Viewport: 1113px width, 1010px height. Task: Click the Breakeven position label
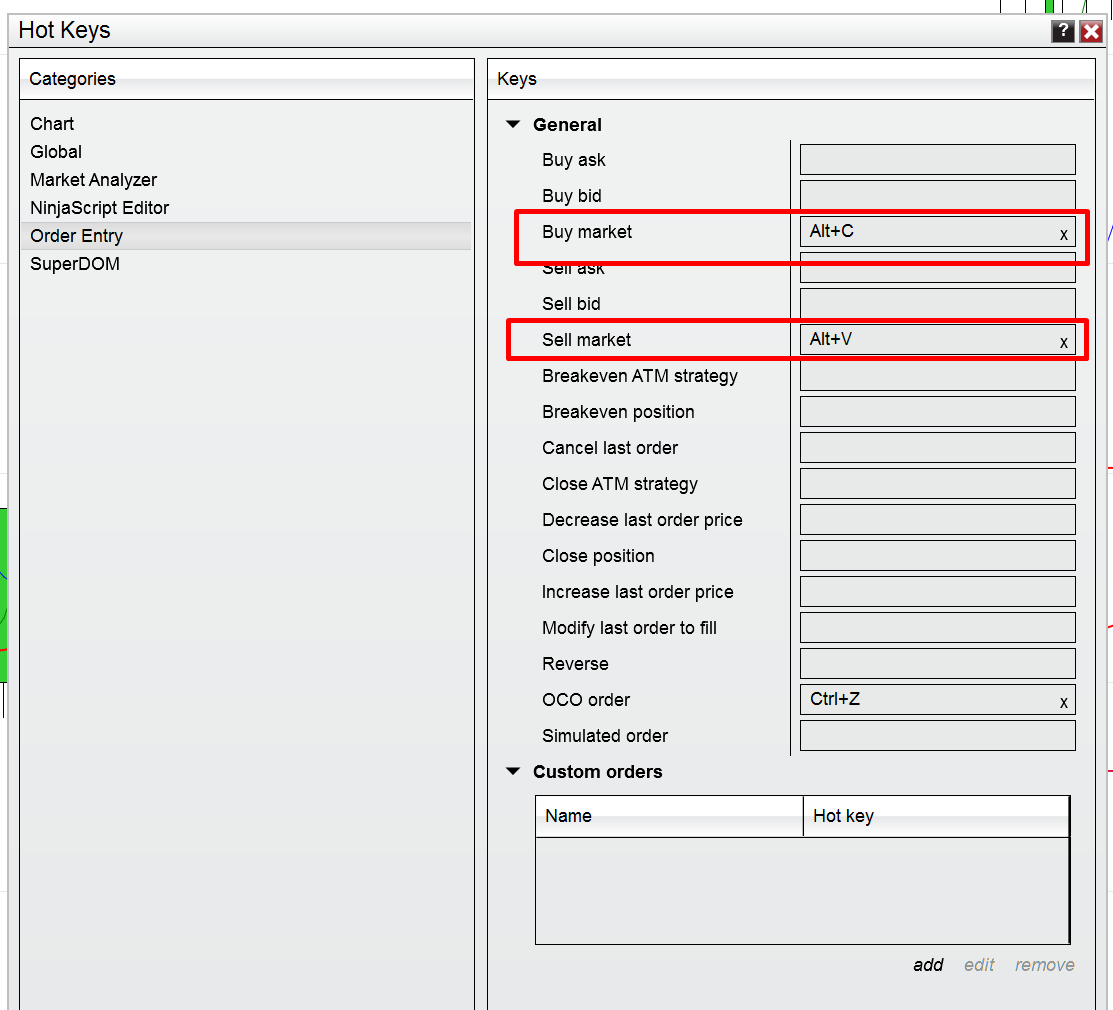618,412
